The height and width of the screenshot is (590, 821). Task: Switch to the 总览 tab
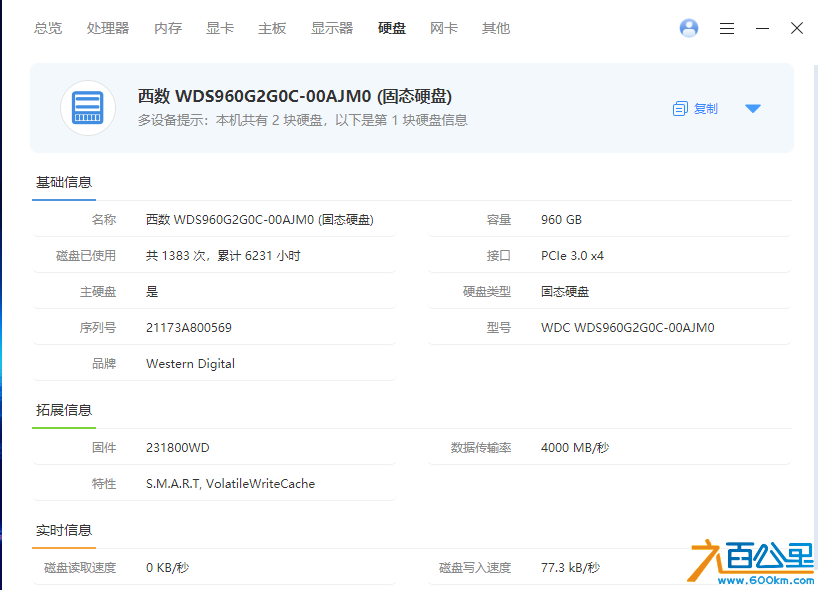pos(48,28)
